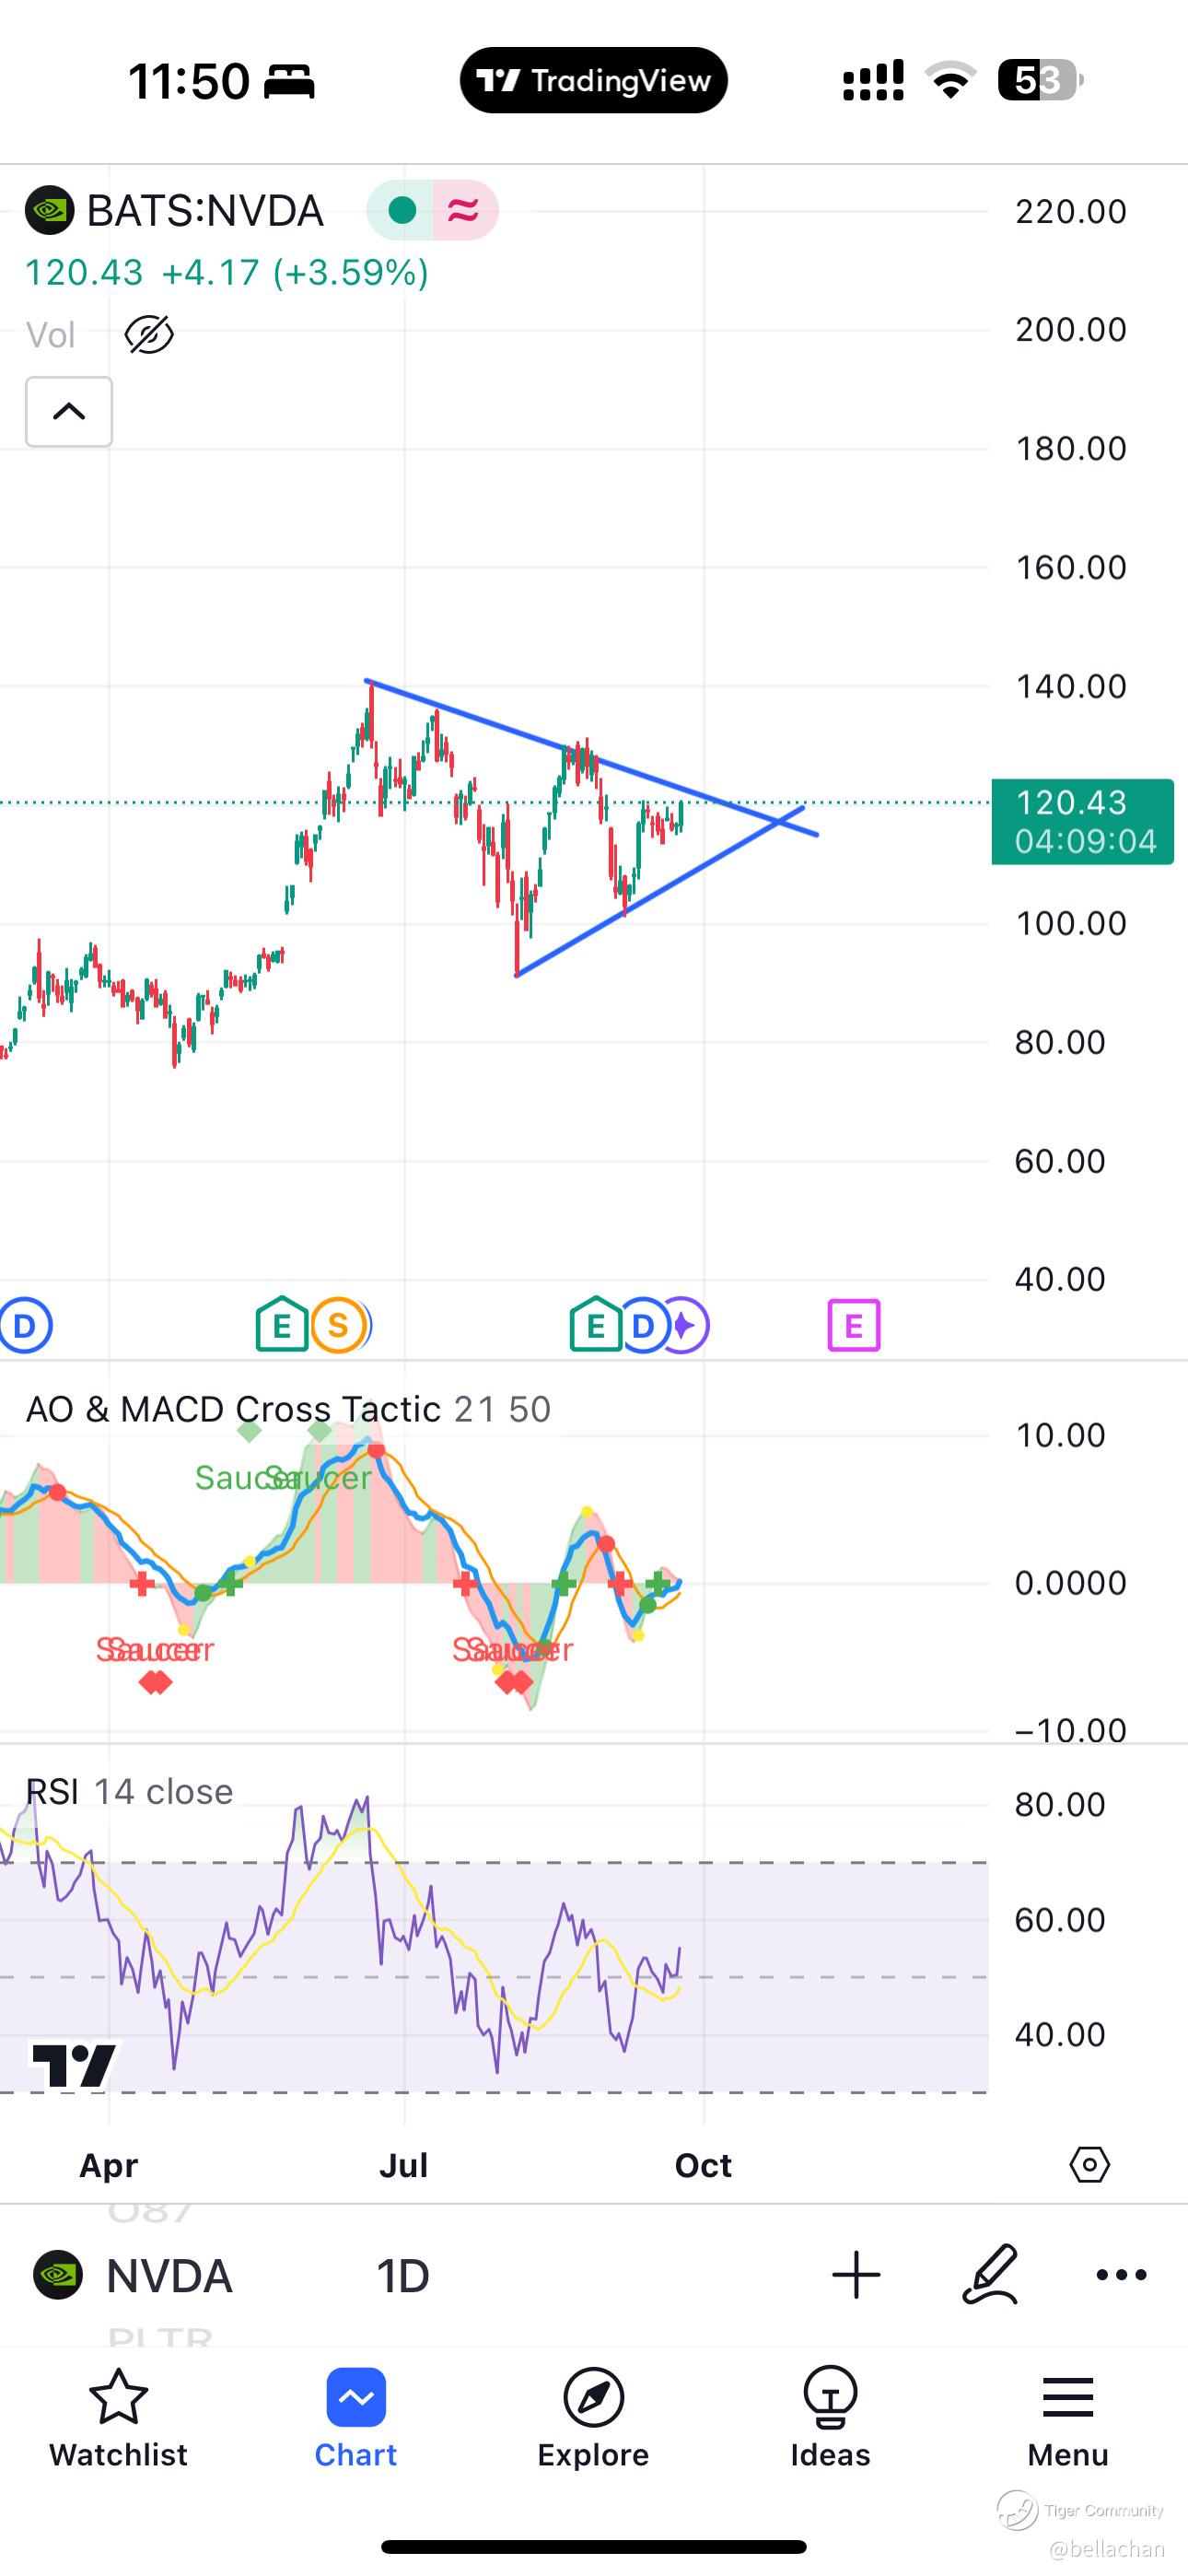Tap the pink upcoming E earnings marker
The width and height of the screenshot is (1188, 2576).
tap(854, 1325)
